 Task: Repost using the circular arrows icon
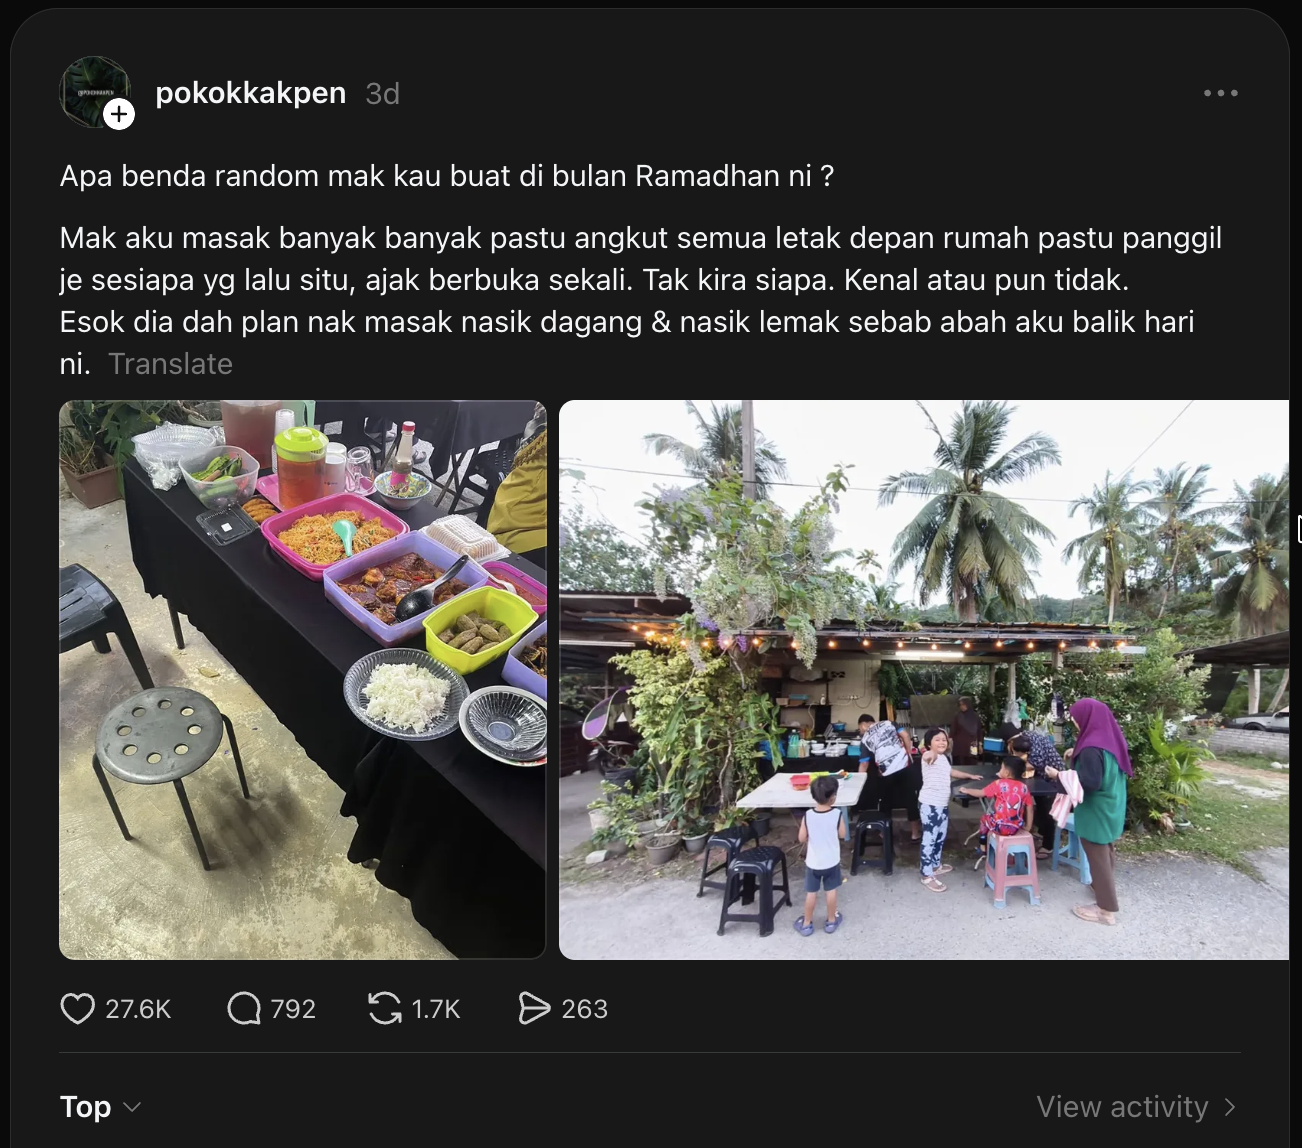point(385,1009)
